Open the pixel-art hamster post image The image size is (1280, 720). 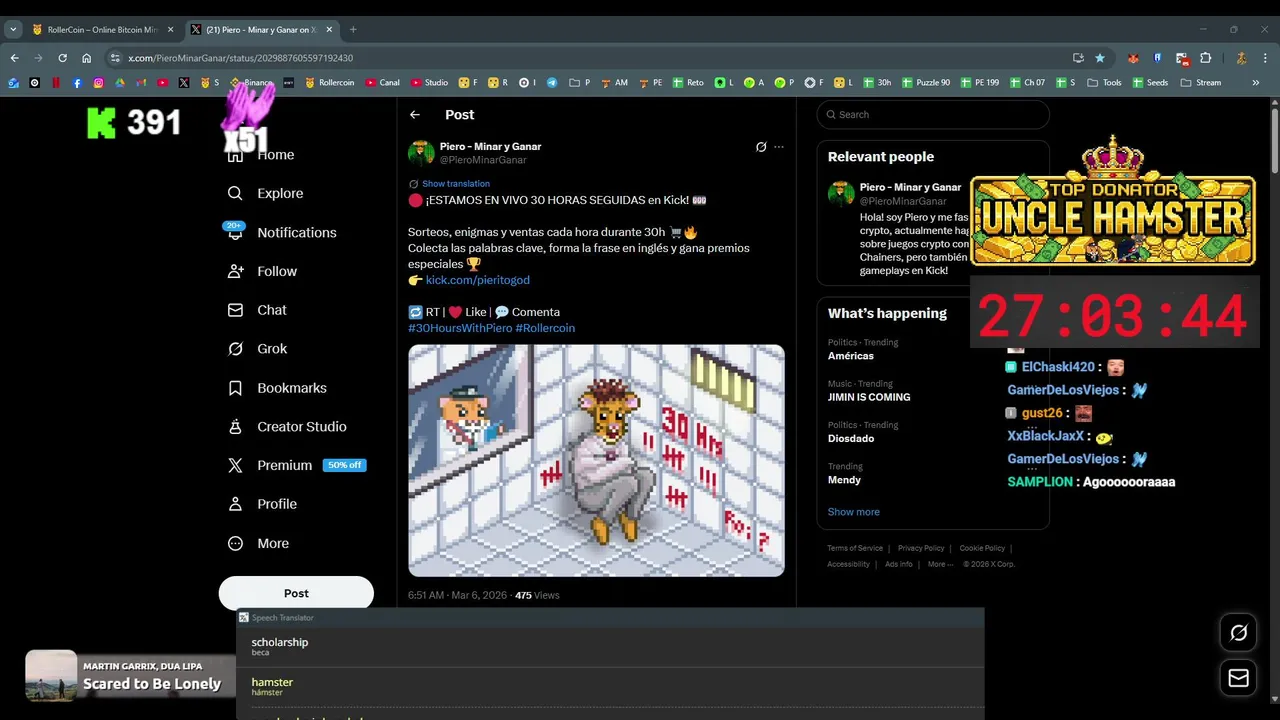[596, 460]
